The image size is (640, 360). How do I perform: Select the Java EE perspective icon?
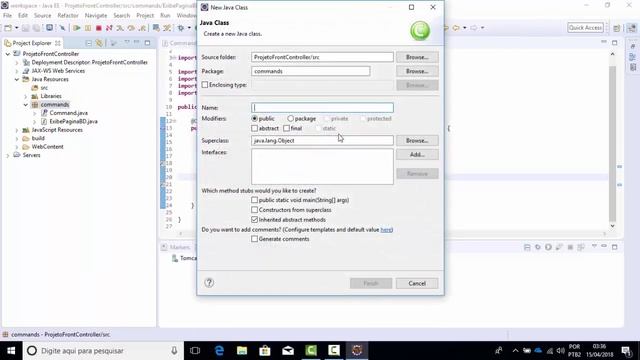(631, 28)
